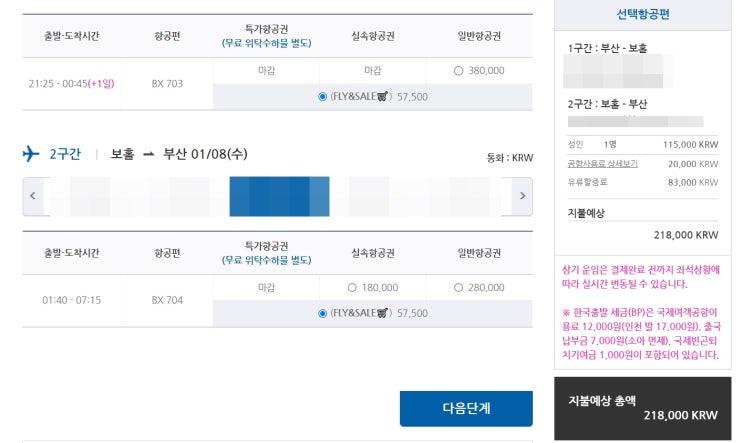Click the BX 704 flight number
743x443 pixels.
[167, 300]
